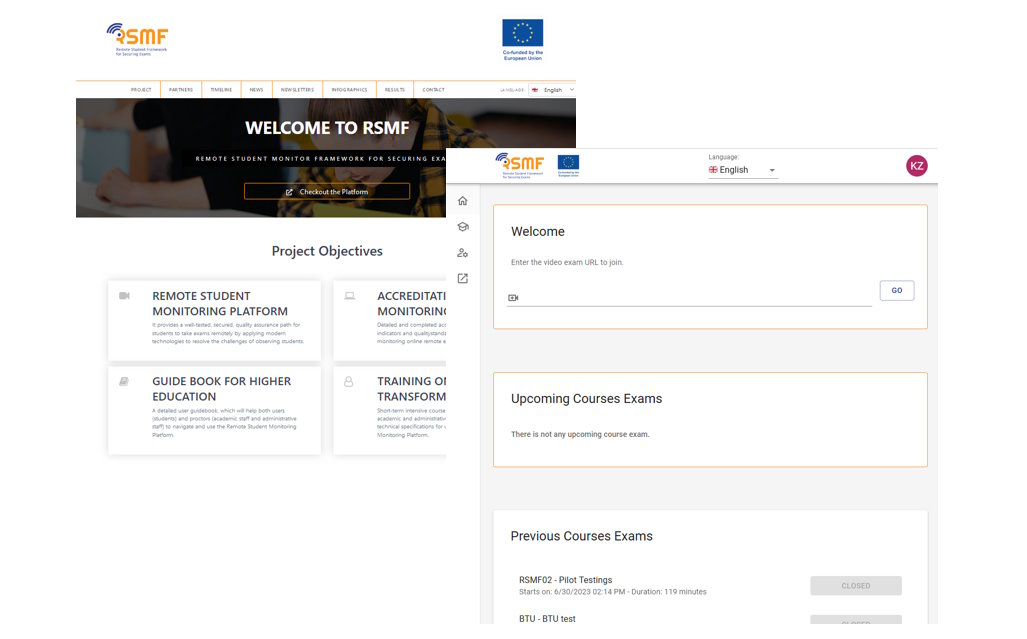Image resolution: width=1027 pixels, height=639 pixels.
Task: Click the lock icon on the Training card
Action: coord(350,381)
